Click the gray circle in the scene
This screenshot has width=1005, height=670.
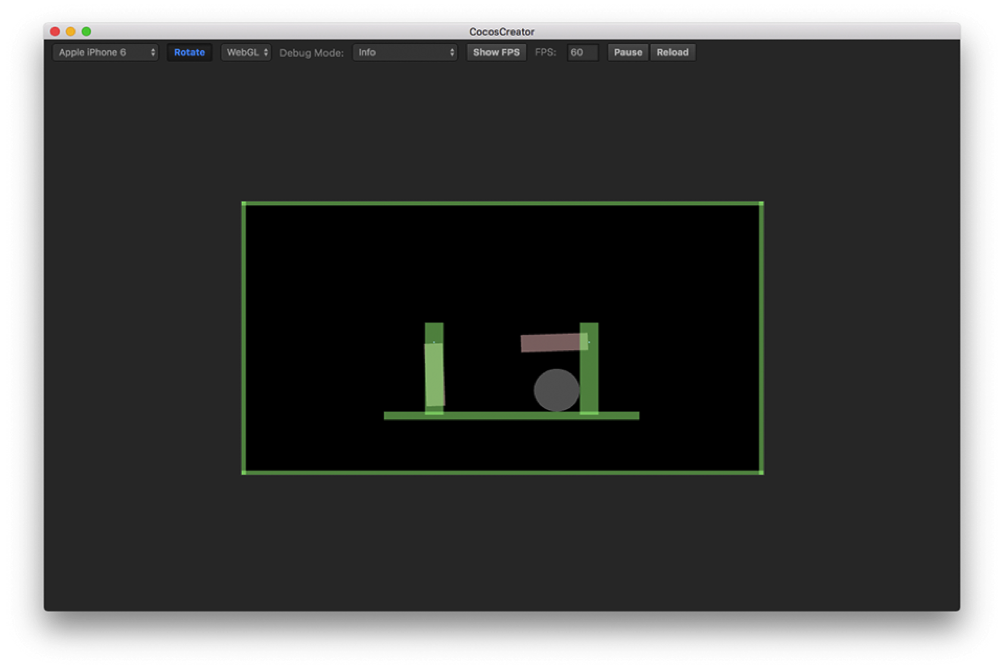coord(556,390)
